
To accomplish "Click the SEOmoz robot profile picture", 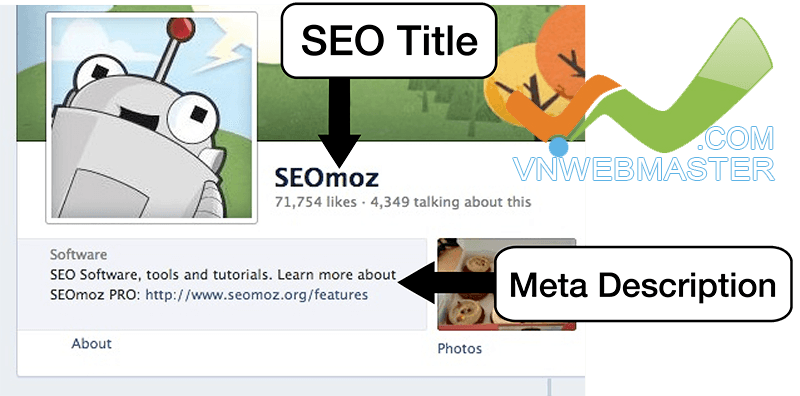I will pos(152,117).
